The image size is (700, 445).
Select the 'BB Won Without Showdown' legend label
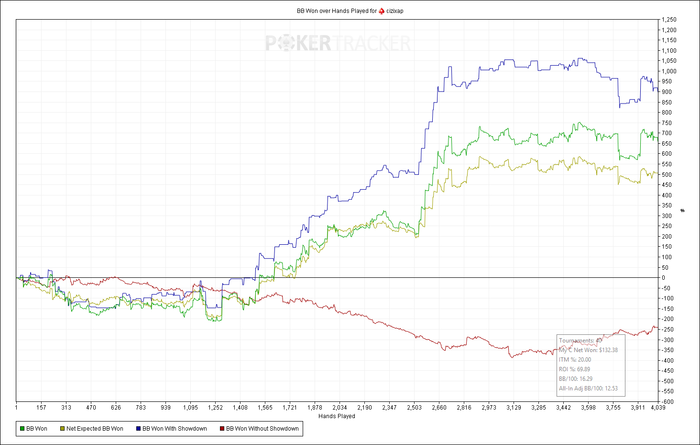262,428
